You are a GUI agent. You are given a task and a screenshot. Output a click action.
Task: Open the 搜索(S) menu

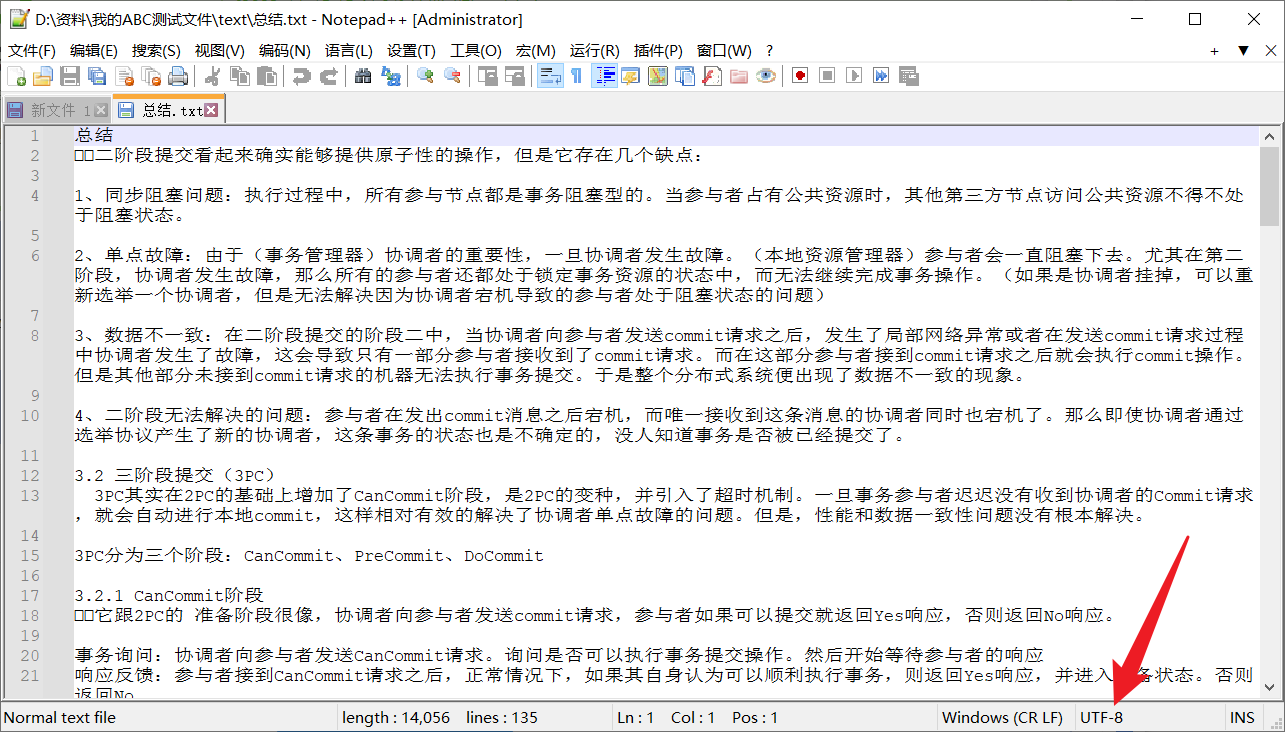click(x=156, y=50)
